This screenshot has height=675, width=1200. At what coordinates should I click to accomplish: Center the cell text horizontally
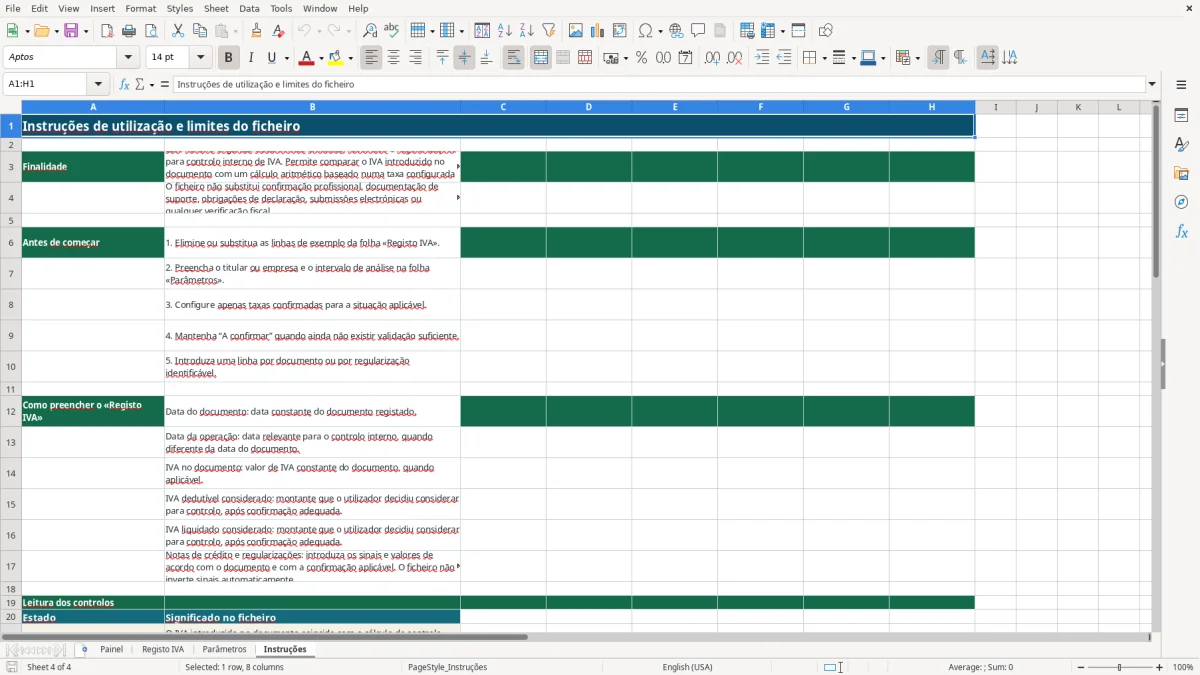tap(394, 58)
